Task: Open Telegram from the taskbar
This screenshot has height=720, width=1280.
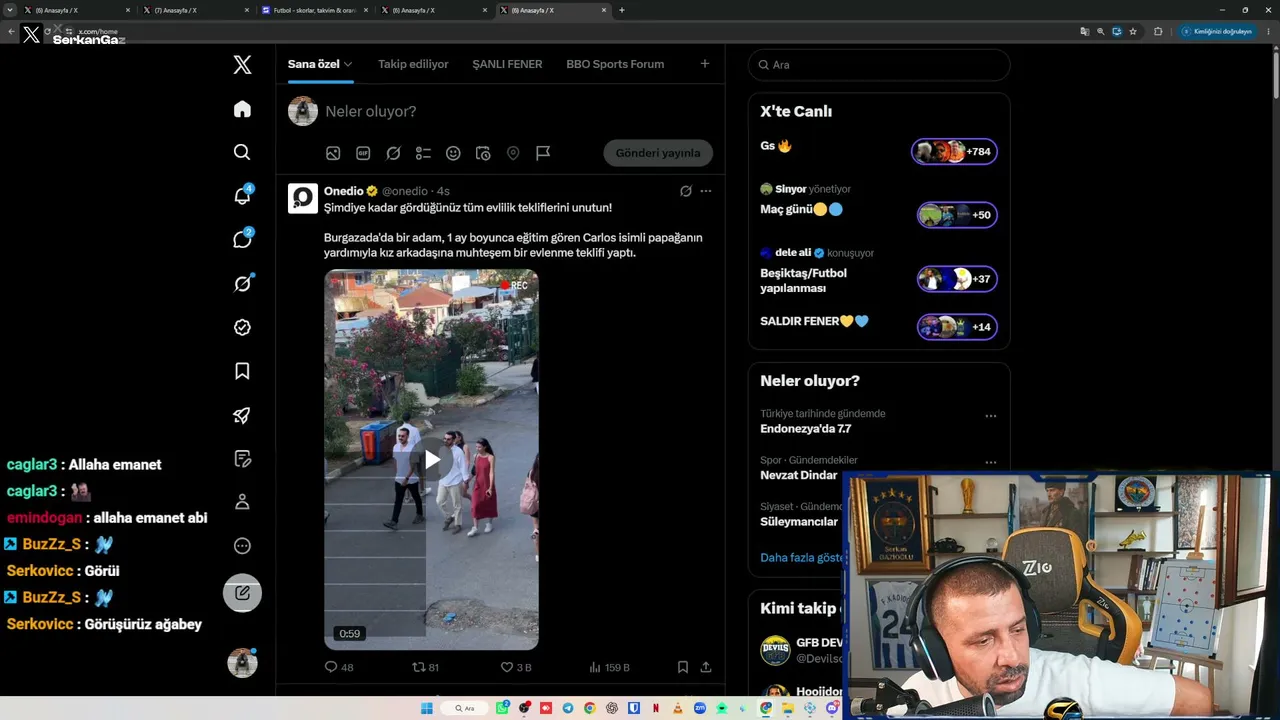Action: 568,708
